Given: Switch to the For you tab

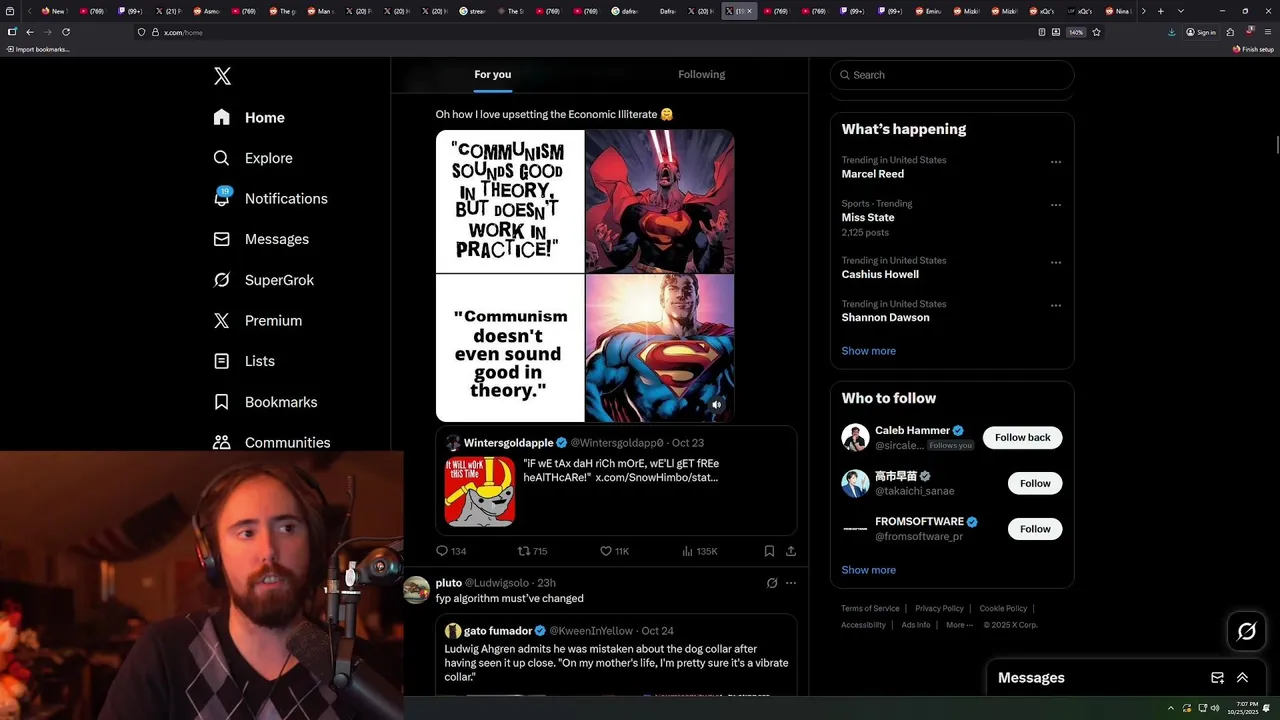Looking at the screenshot, I should coord(492,74).
